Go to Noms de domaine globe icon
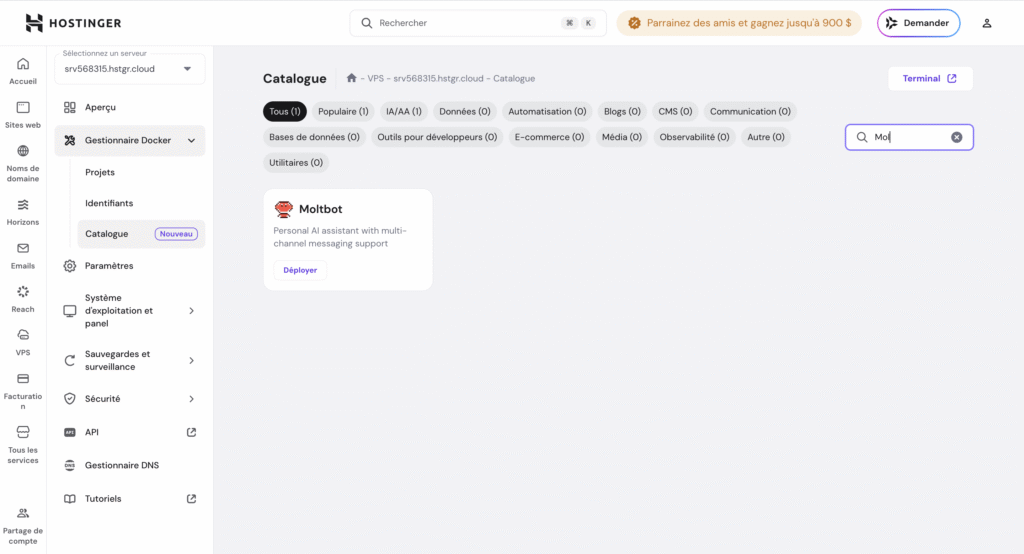This screenshot has height=554, width=1024. click(23, 151)
